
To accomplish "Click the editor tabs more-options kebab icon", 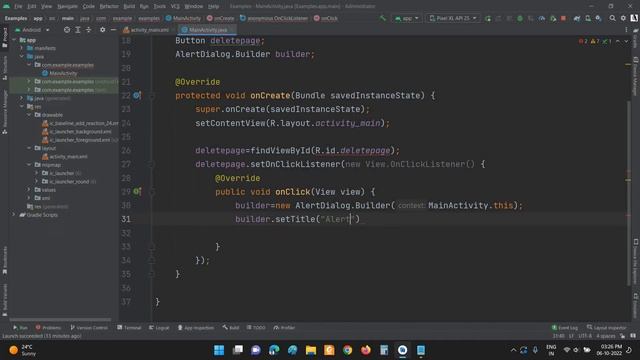I will pos(626,30).
